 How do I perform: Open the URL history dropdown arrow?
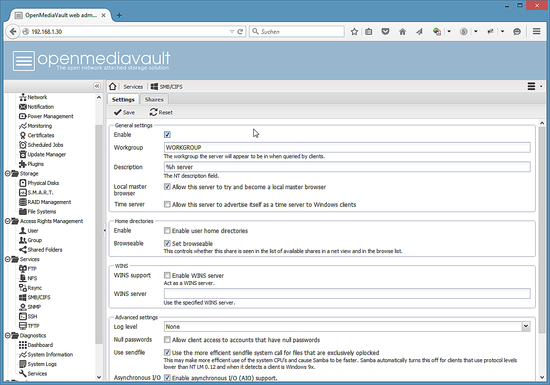[232, 32]
